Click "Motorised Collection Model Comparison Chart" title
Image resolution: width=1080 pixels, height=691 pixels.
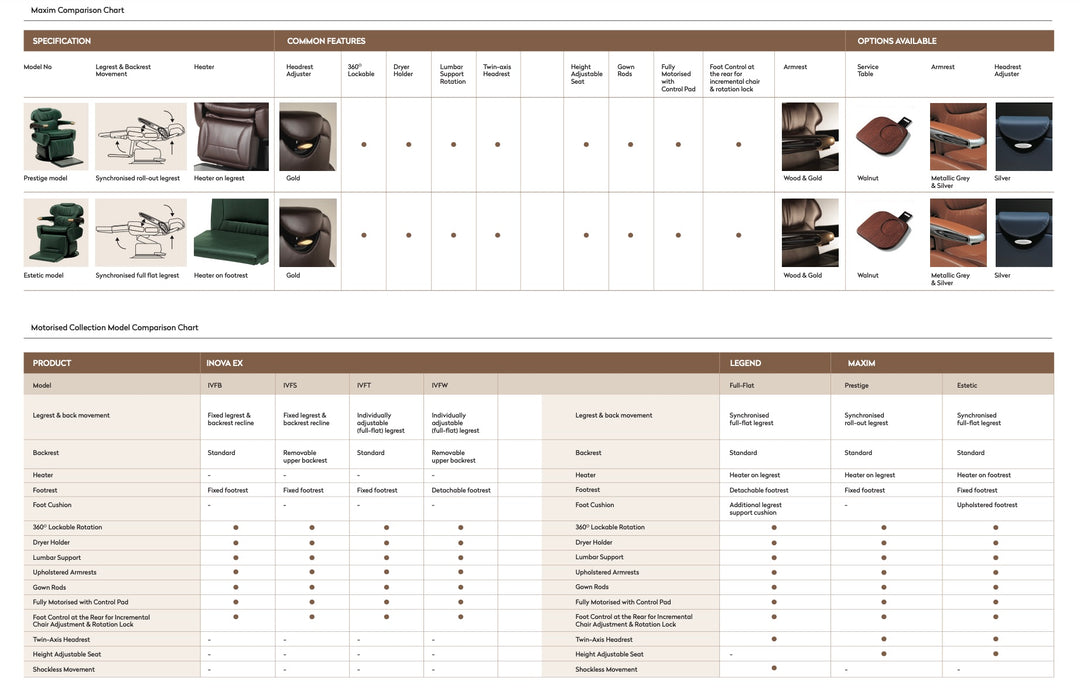tap(114, 328)
